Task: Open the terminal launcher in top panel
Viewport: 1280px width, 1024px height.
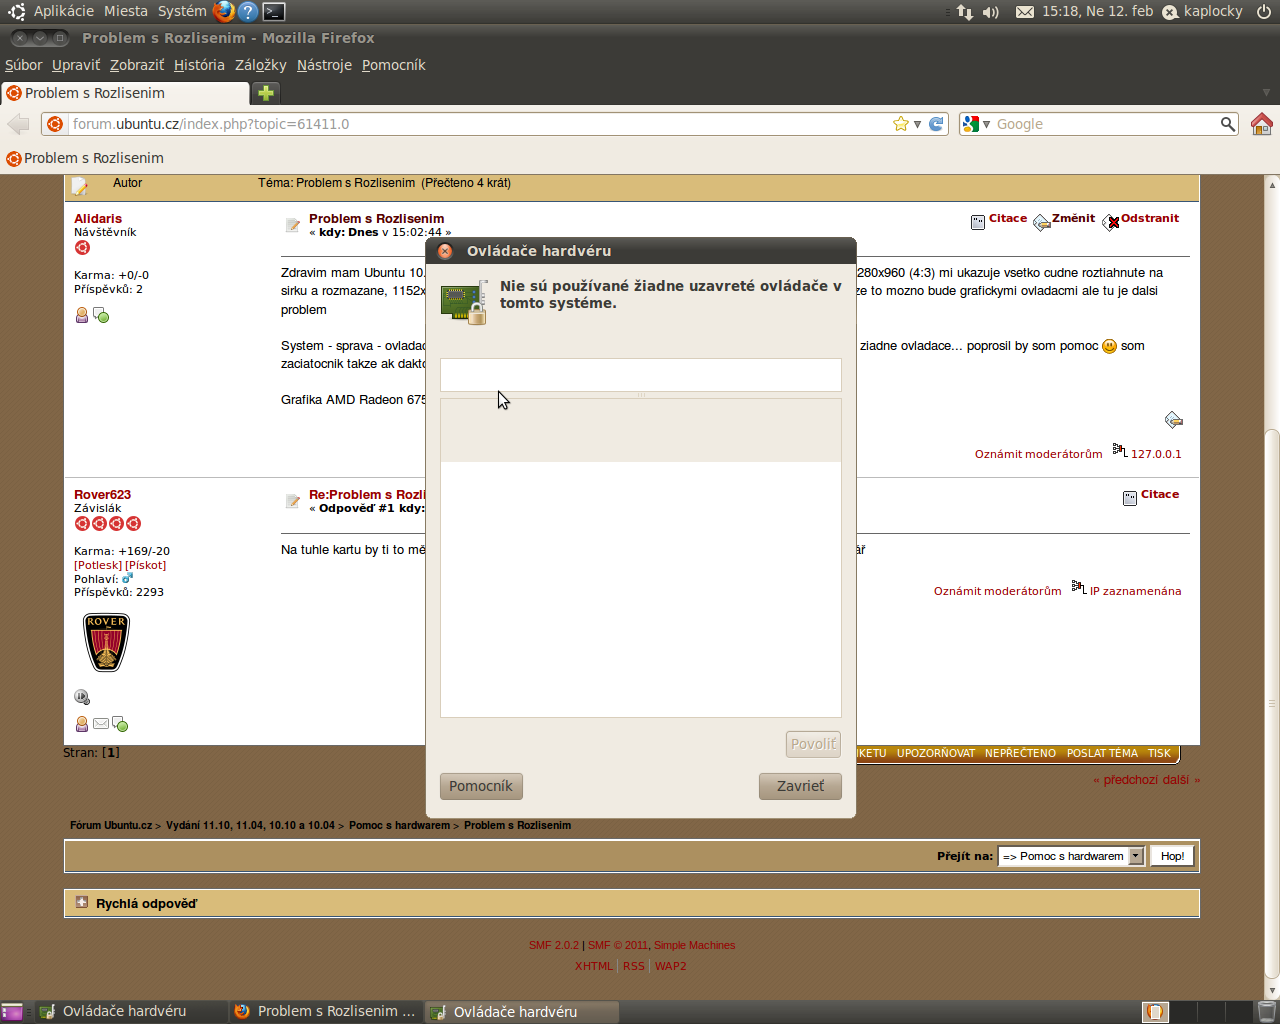Action: tap(274, 12)
